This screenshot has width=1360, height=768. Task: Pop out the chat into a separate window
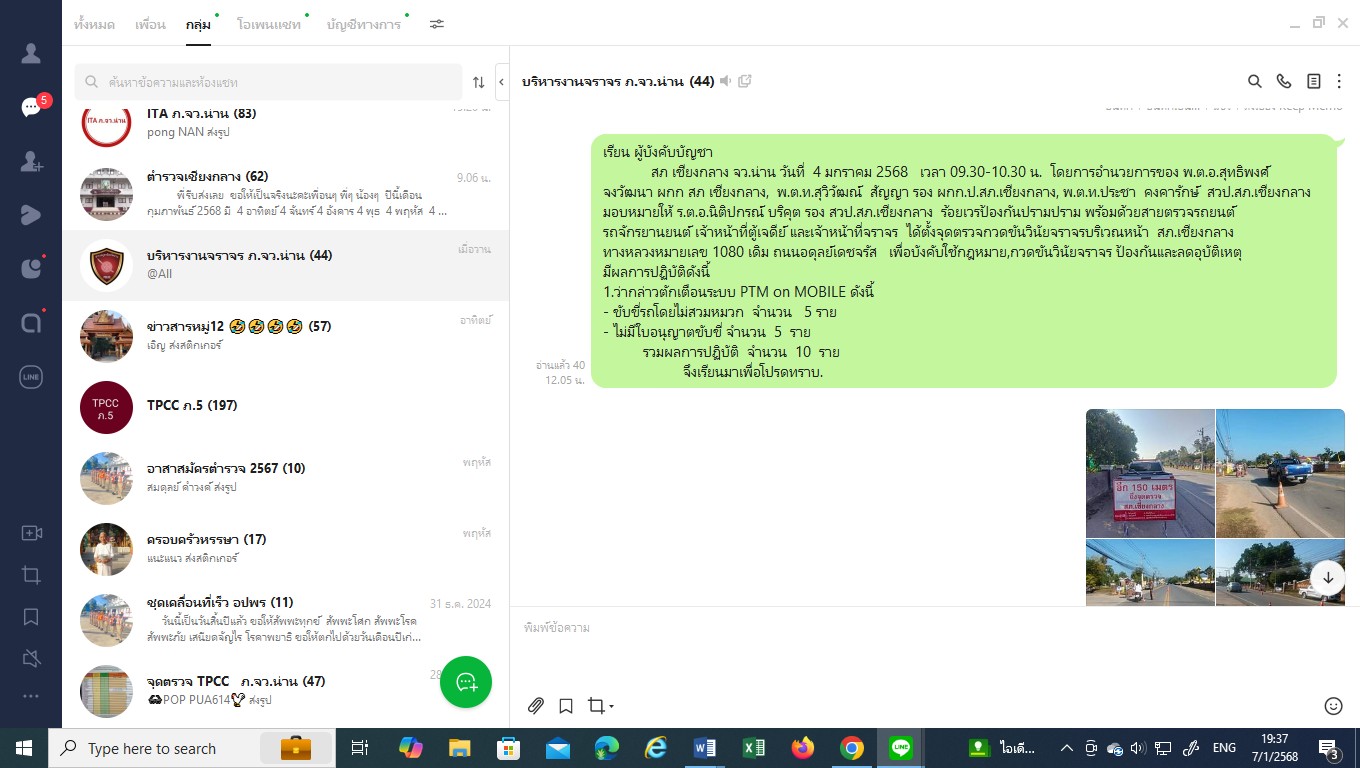pyautogui.click(x=745, y=81)
